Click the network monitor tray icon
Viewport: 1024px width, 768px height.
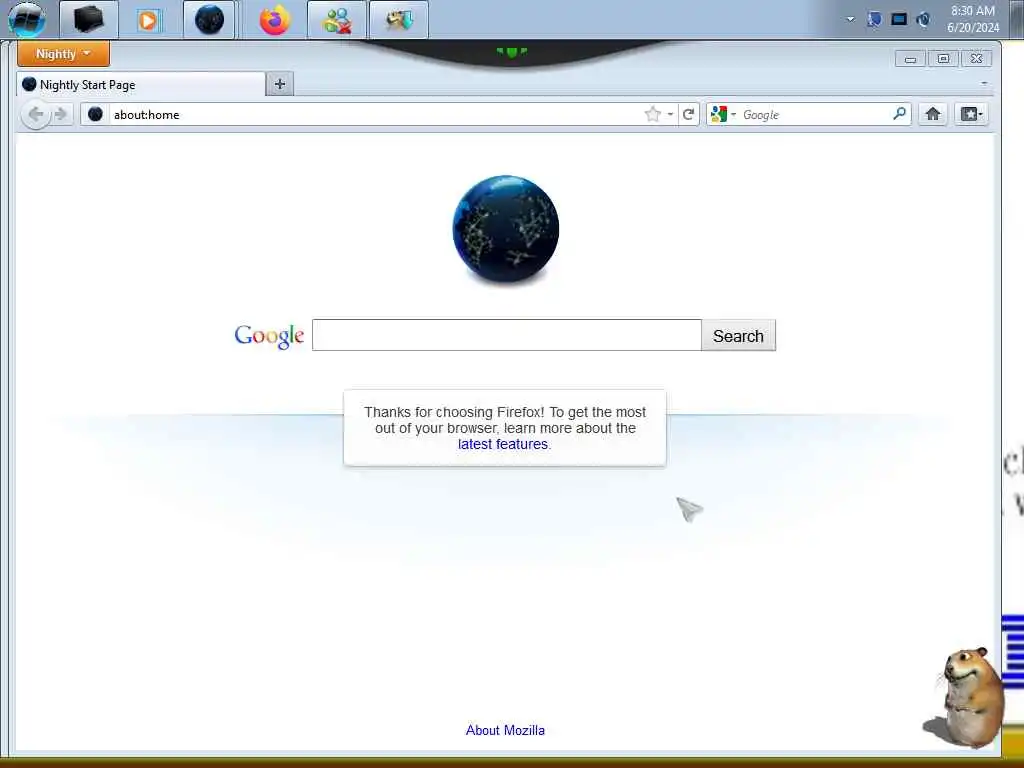899,19
